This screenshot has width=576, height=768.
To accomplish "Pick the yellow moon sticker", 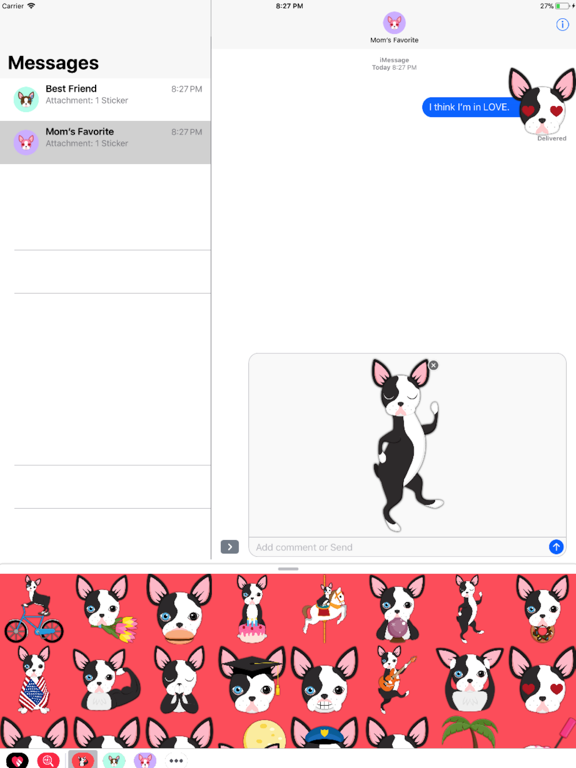I will (264, 734).
